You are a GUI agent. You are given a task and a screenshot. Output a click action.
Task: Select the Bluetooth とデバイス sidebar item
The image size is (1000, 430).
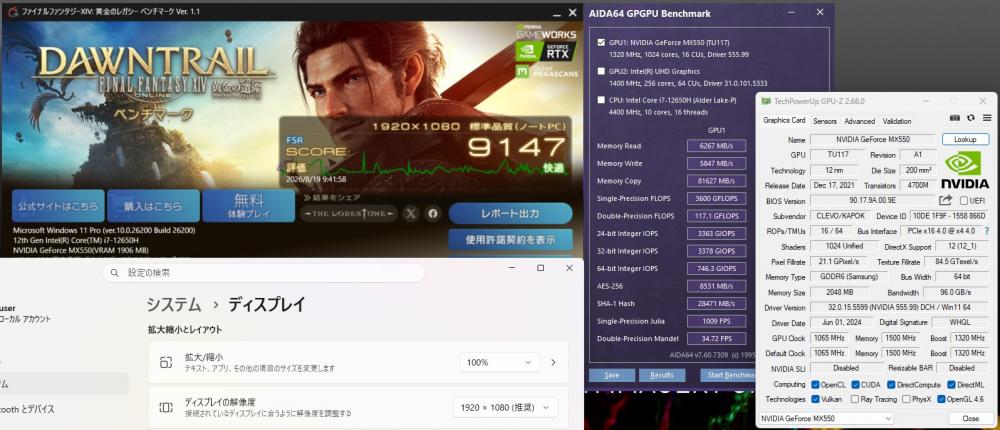click(27, 409)
